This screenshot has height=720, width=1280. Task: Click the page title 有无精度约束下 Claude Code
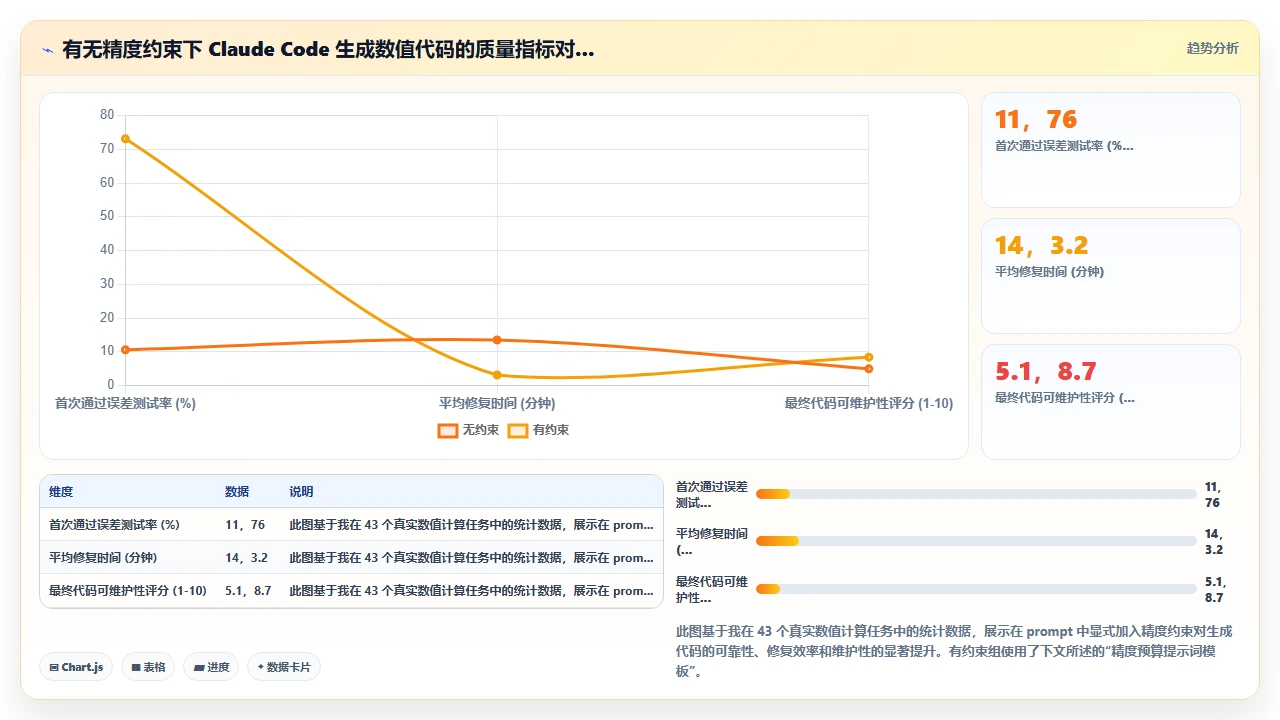pos(328,49)
